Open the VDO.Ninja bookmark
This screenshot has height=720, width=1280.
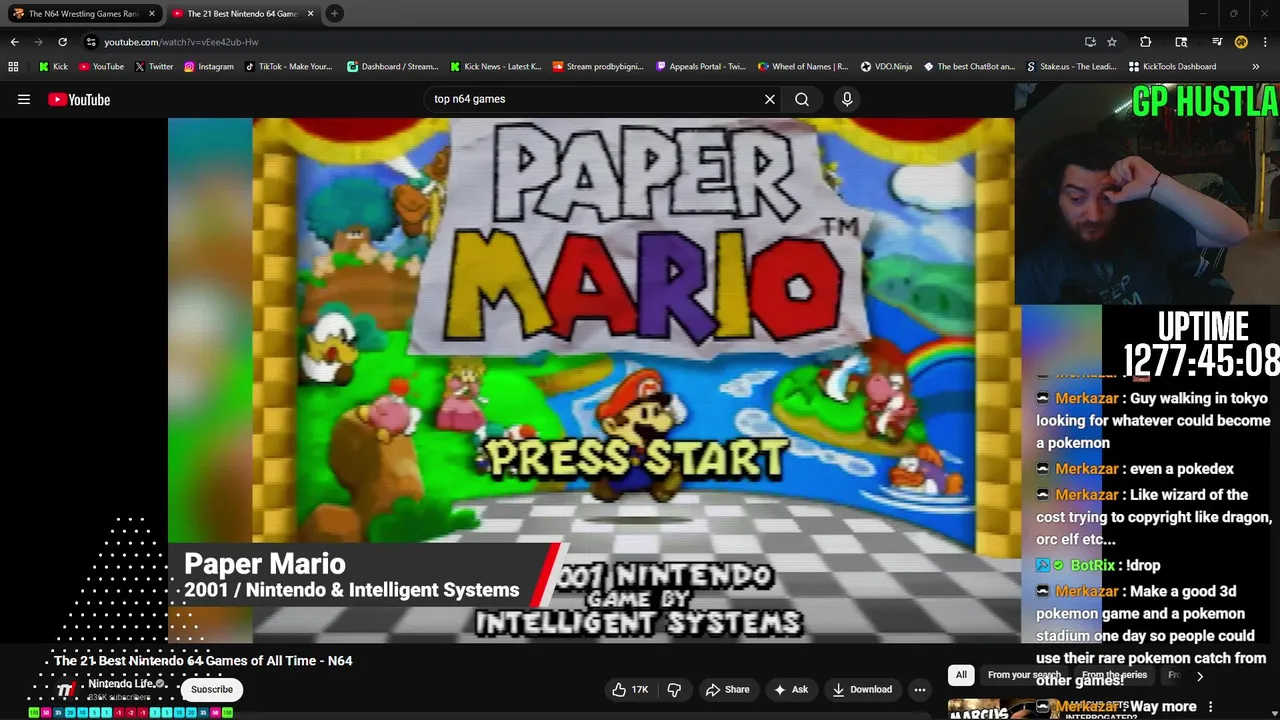pyautogui.click(x=888, y=67)
